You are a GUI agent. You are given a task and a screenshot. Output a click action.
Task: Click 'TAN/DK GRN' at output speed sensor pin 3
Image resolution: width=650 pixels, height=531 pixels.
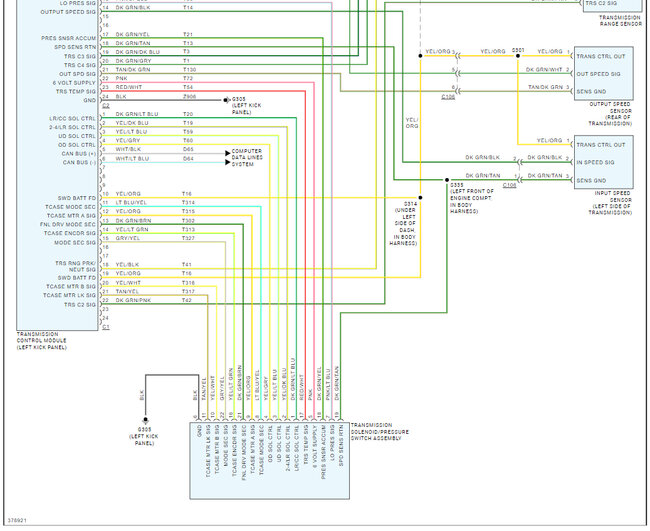545,87
